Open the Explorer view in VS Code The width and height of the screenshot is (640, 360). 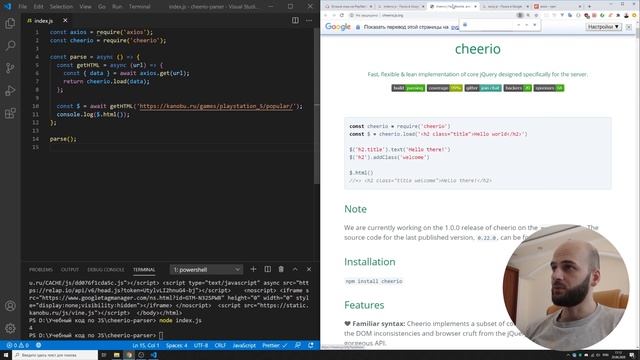[10, 23]
